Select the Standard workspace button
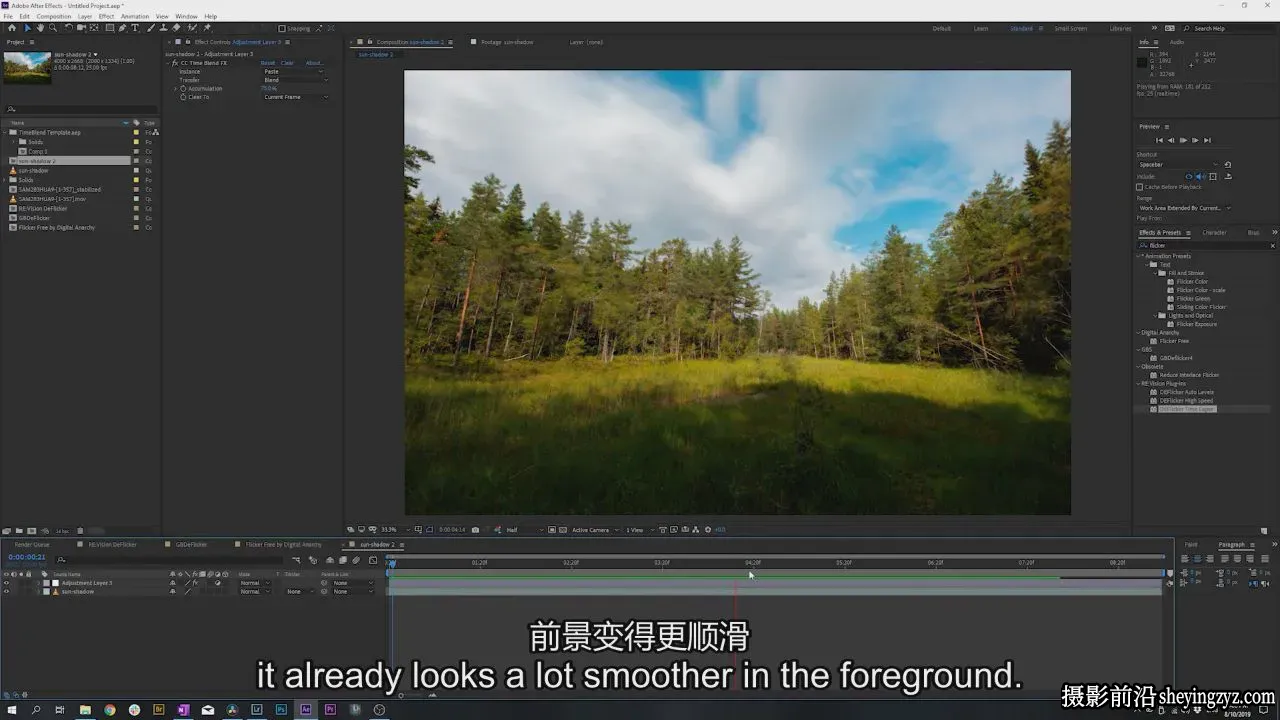The width and height of the screenshot is (1280, 720). pos(1021,28)
